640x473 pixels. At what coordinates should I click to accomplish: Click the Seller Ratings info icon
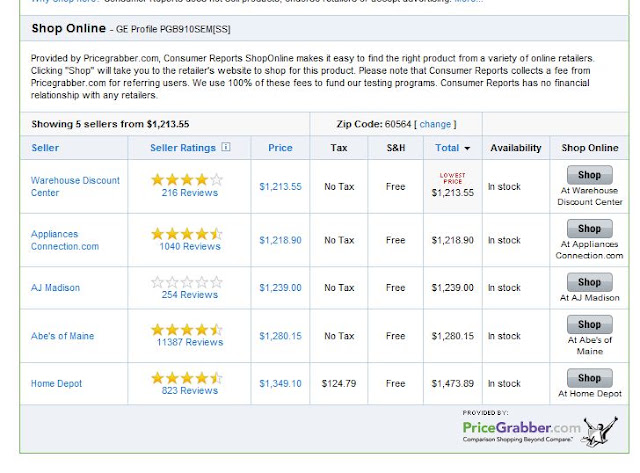coord(226,147)
